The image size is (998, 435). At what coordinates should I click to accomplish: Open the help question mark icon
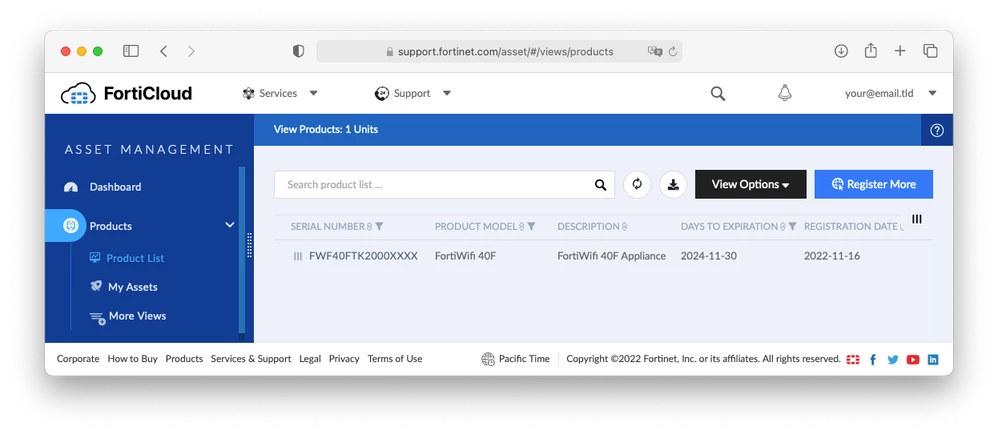[x=937, y=130]
